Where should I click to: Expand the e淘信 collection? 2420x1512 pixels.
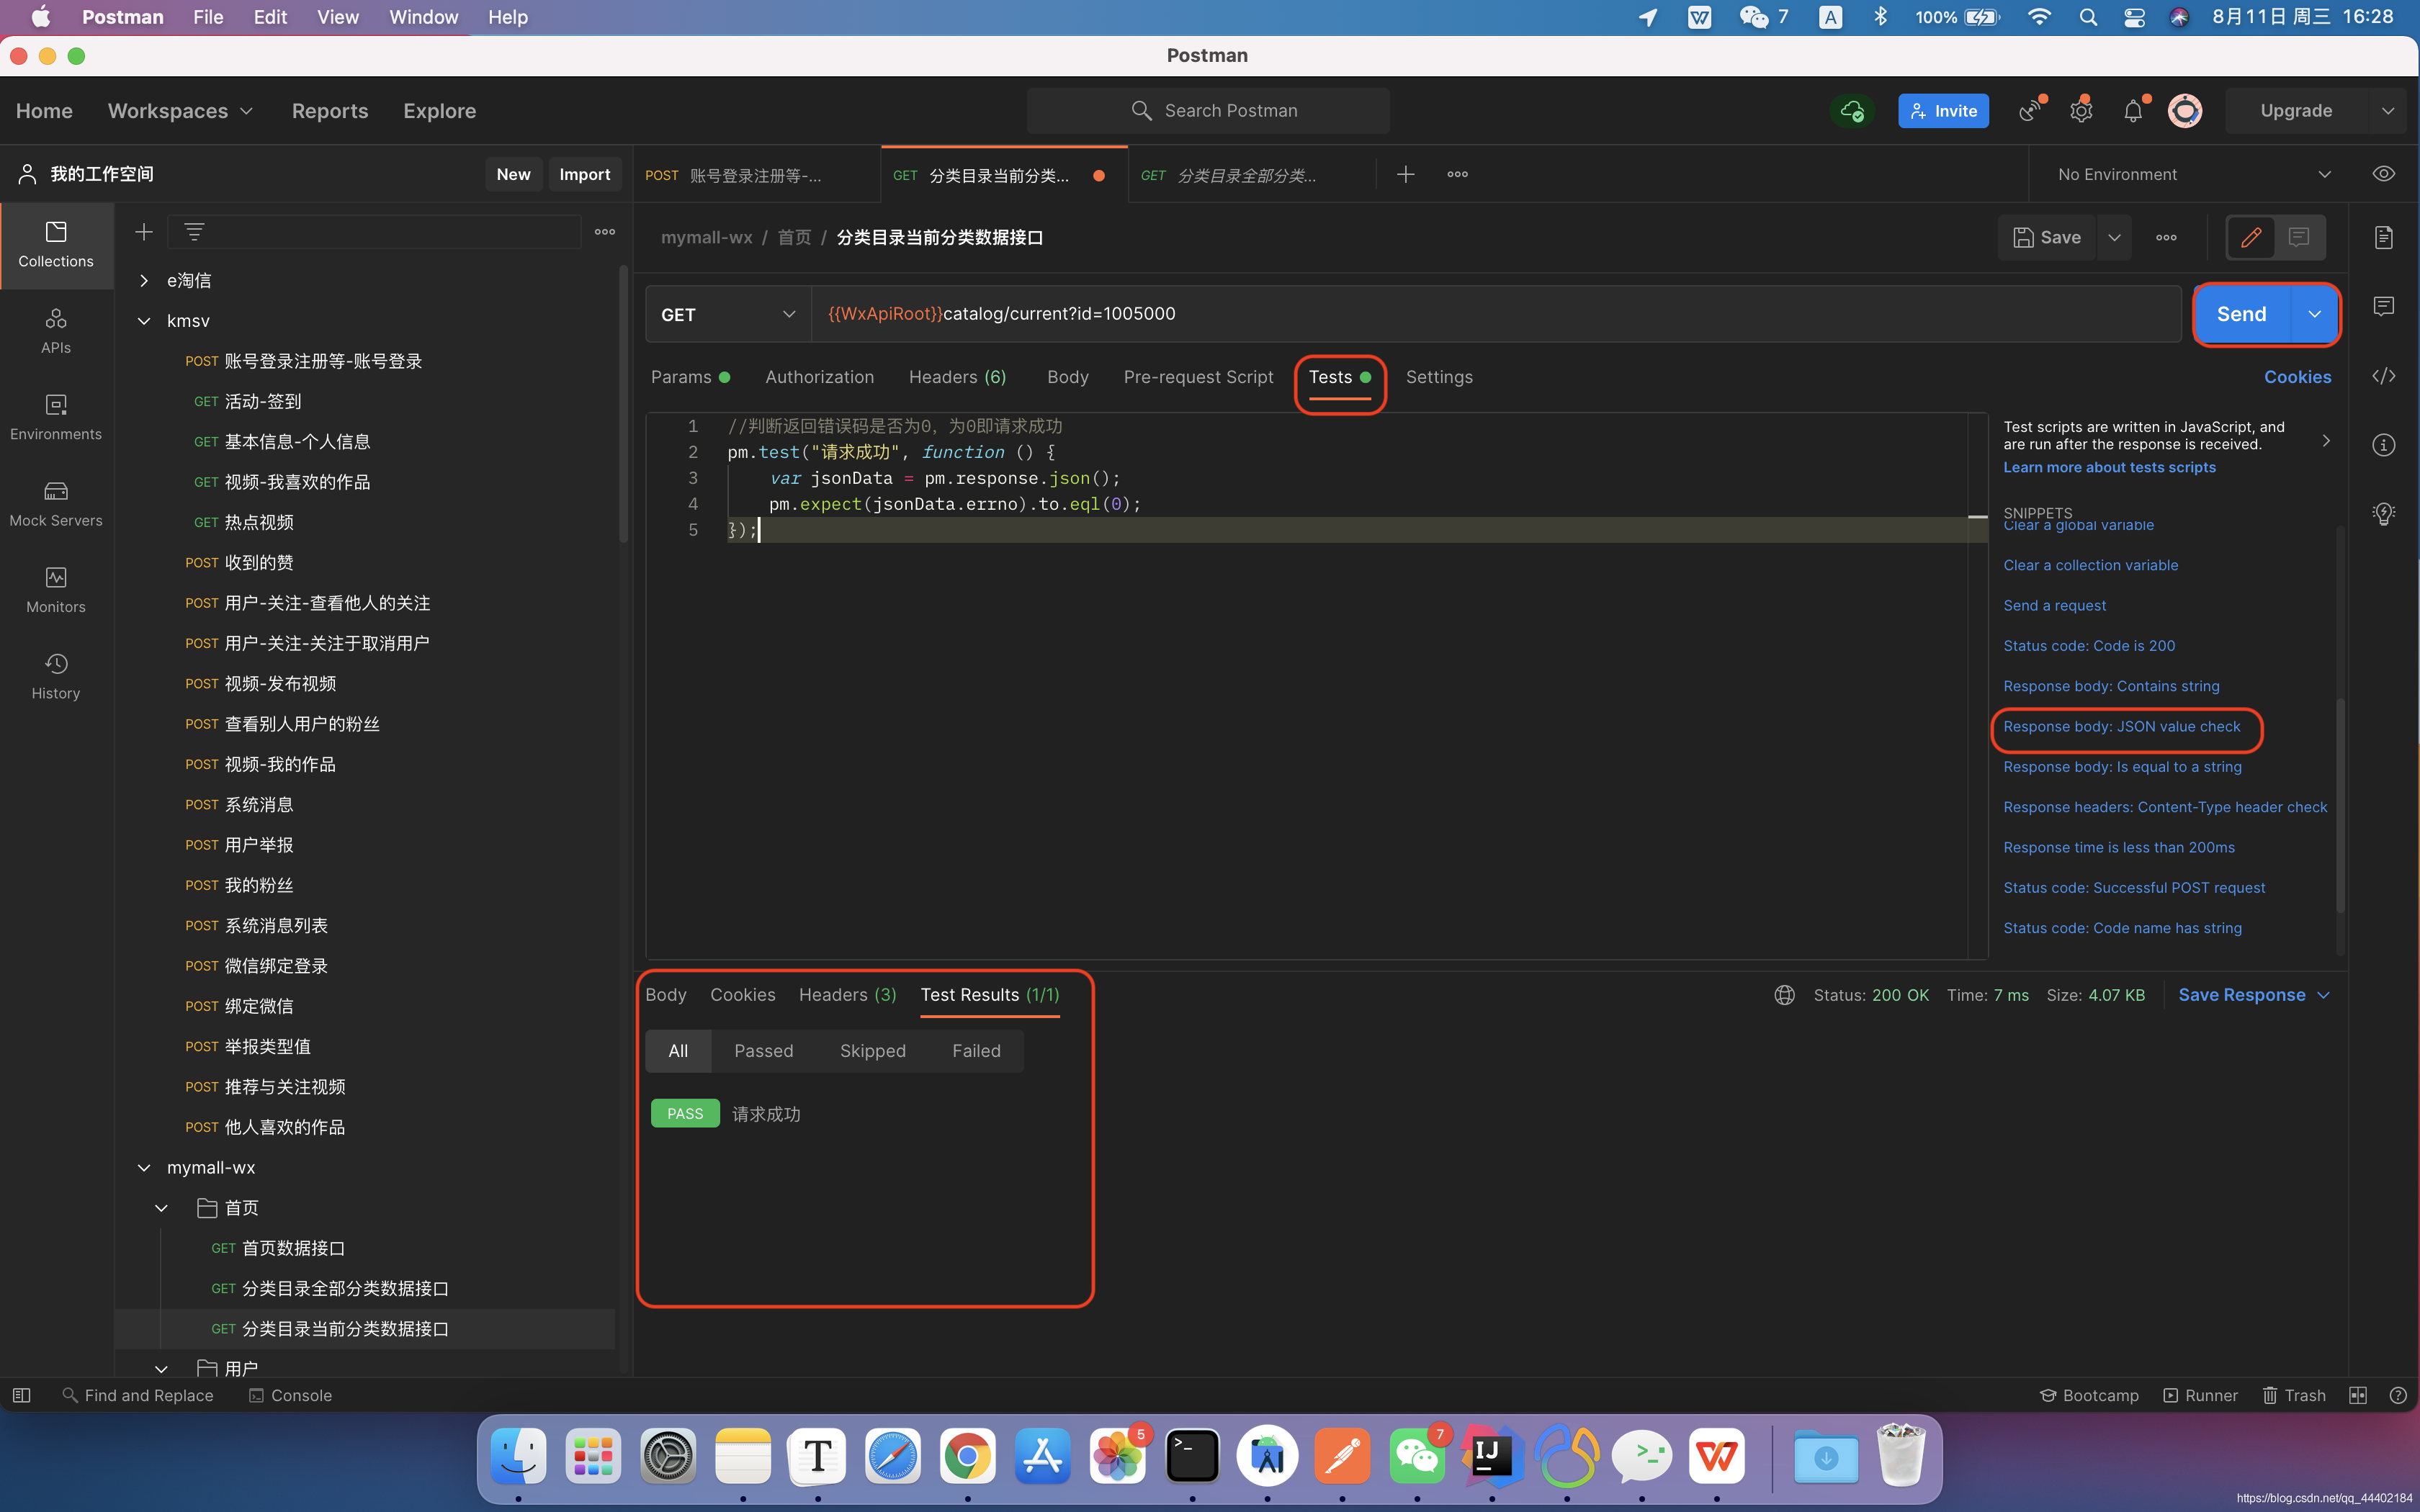(144, 280)
